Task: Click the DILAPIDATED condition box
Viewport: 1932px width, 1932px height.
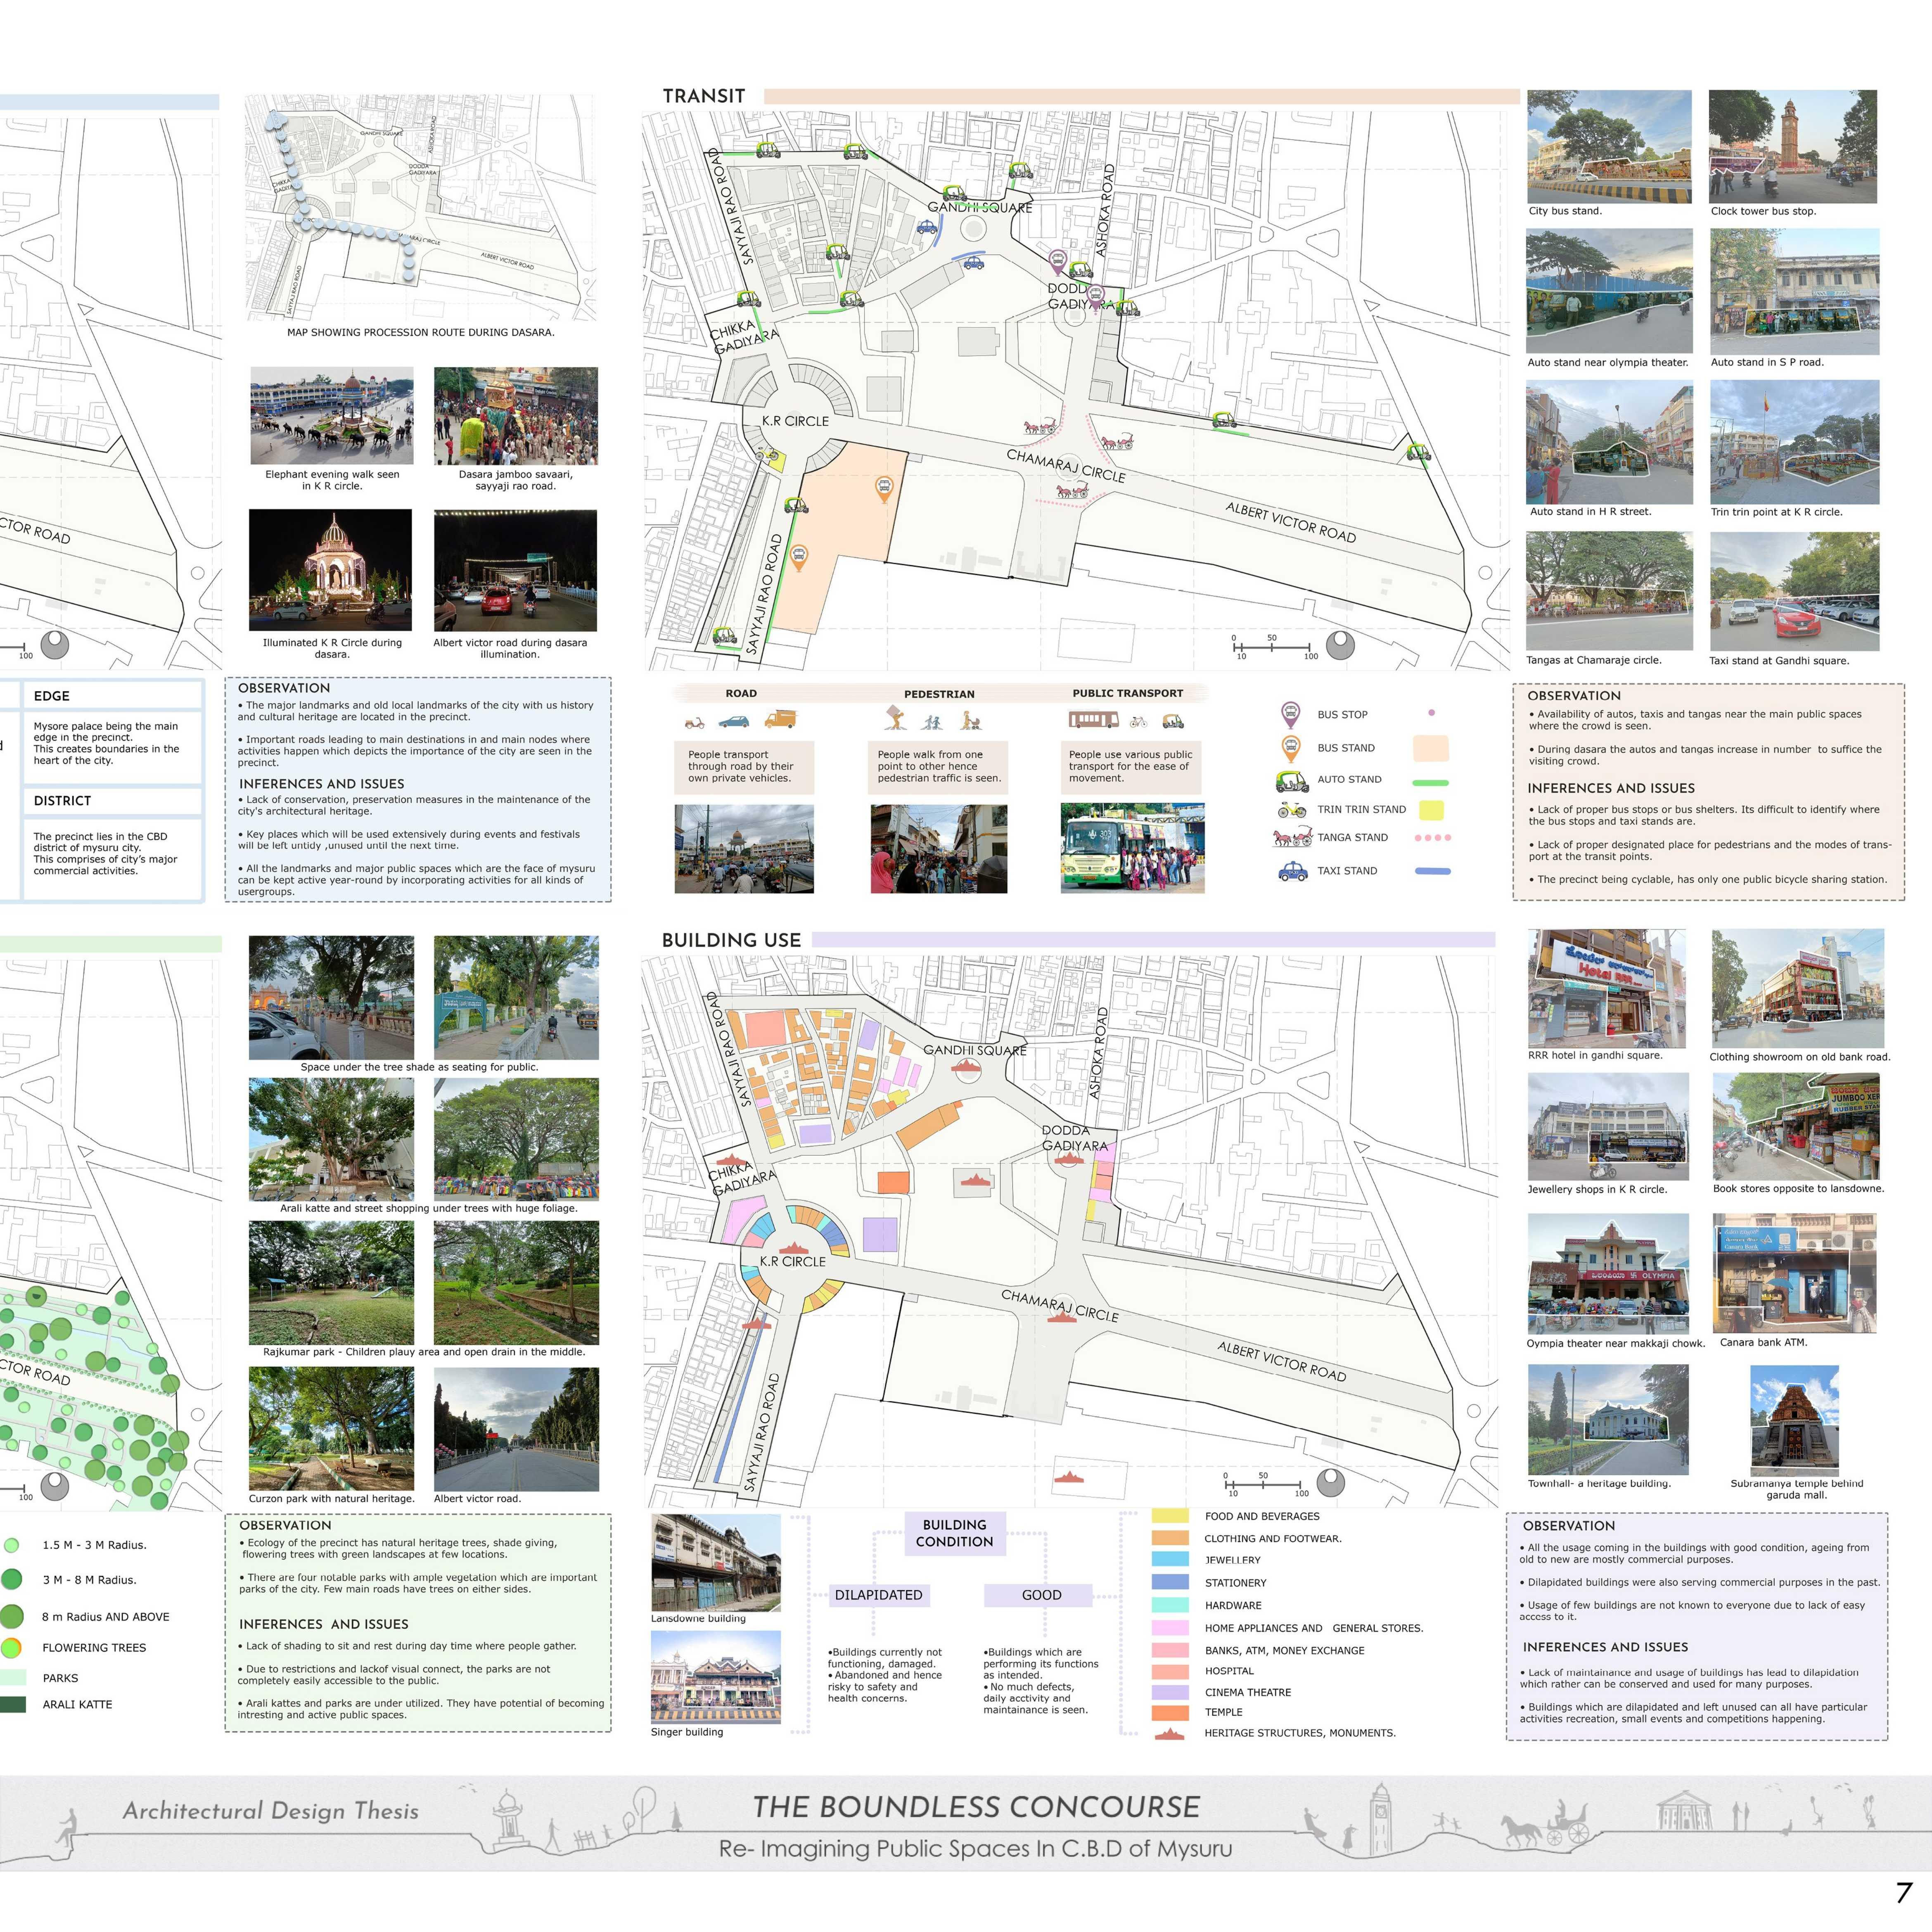Action: 879,1595
